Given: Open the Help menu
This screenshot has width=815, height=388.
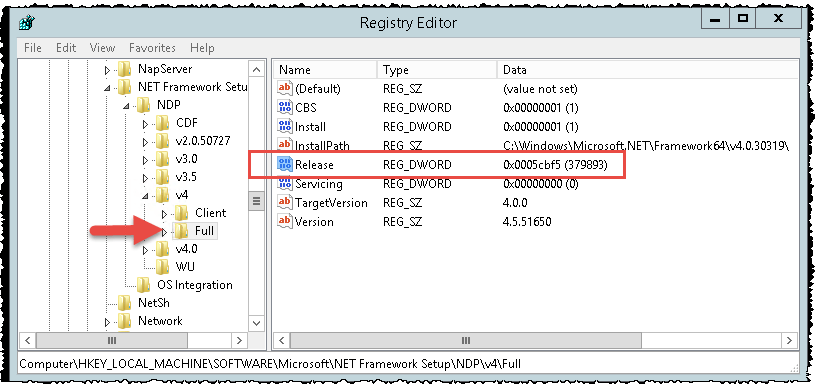Looking at the screenshot, I should coord(202,48).
